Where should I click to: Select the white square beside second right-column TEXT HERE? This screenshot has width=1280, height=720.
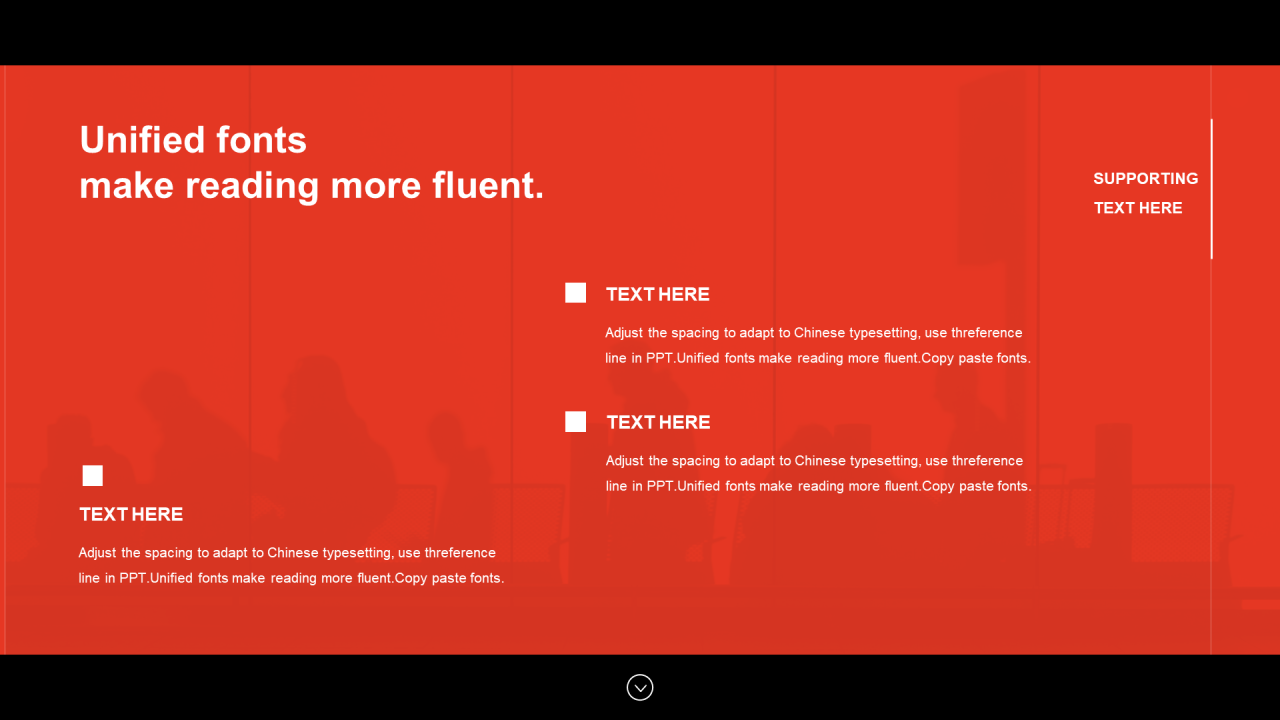(575, 421)
